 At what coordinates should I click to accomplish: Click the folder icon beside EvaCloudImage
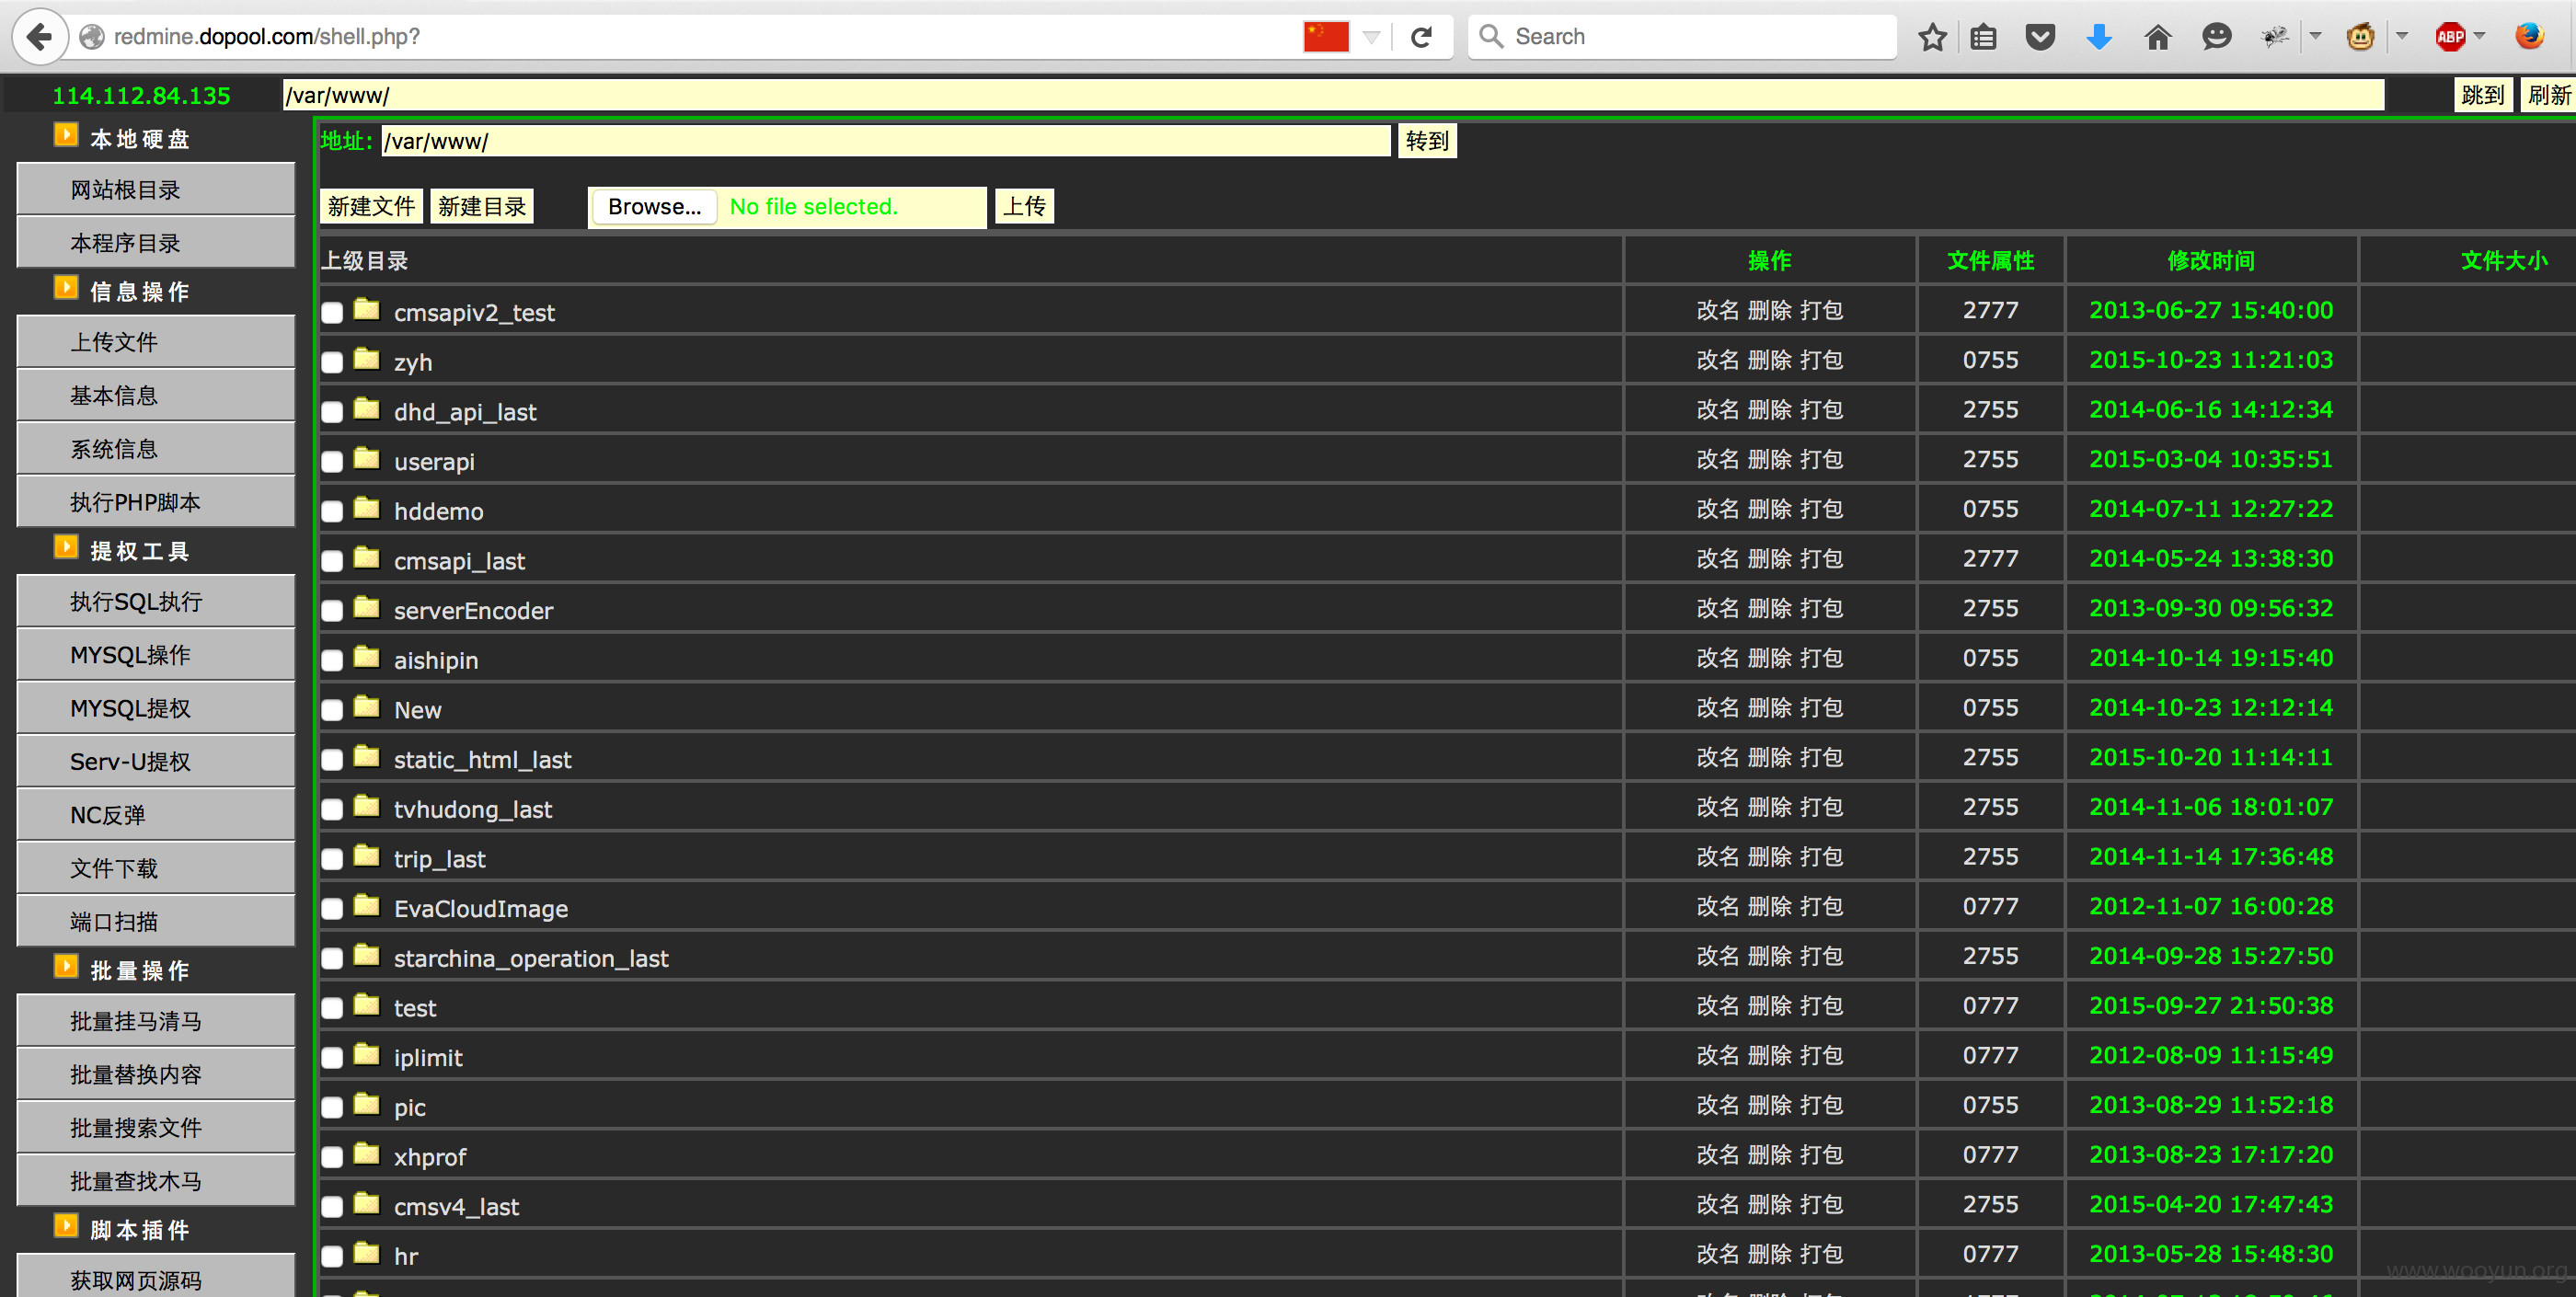(x=367, y=905)
